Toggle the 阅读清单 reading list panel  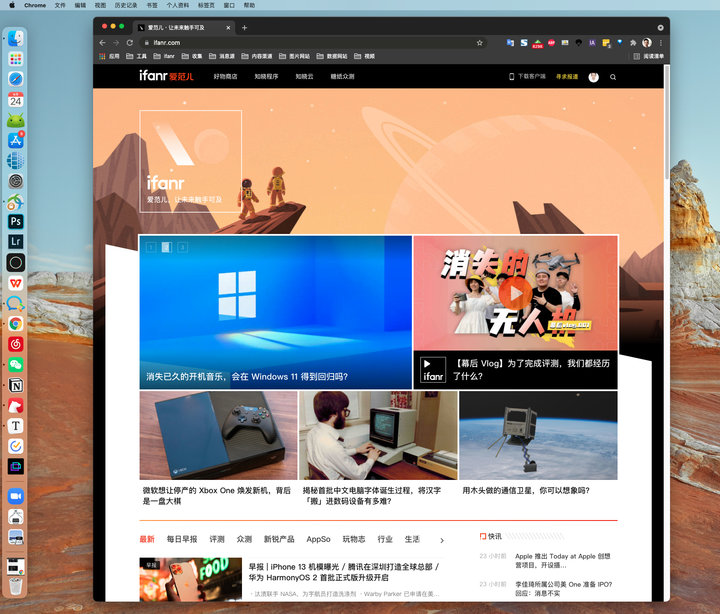[648, 56]
